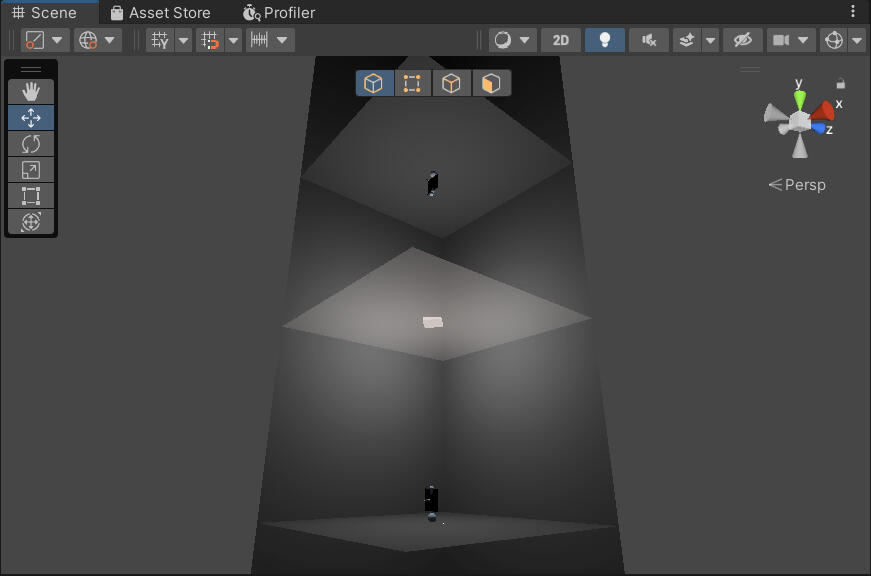The height and width of the screenshot is (576, 871).
Task: Select the Transform tool
Action: 31,222
